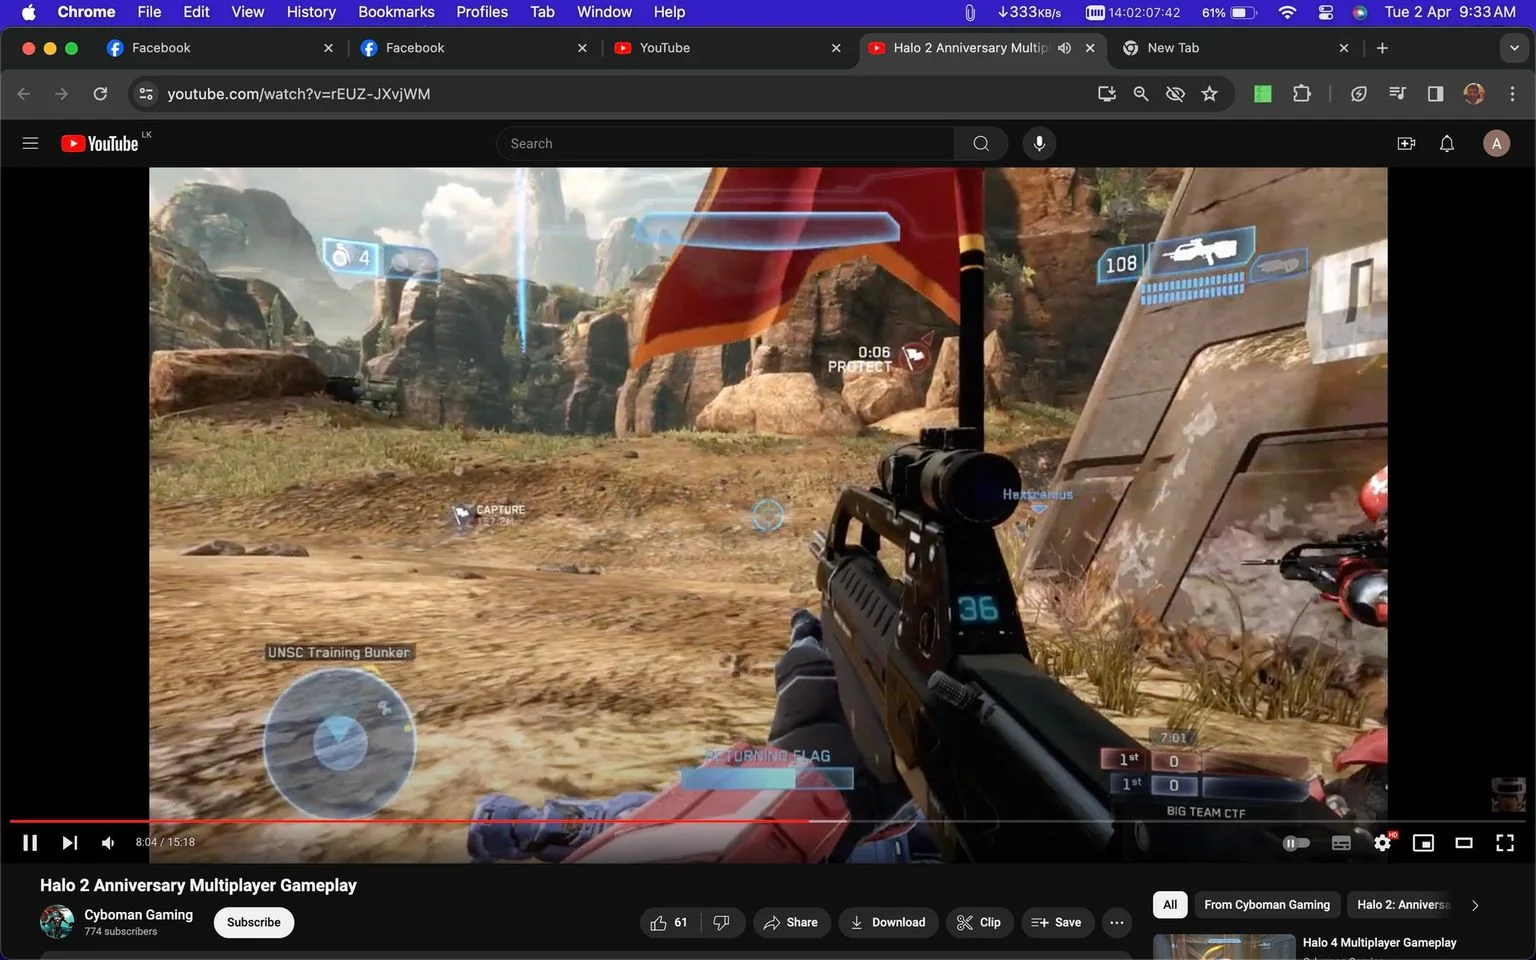Mute the video volume
This screenshot has height=960, width=1536.
pos(107,843)
